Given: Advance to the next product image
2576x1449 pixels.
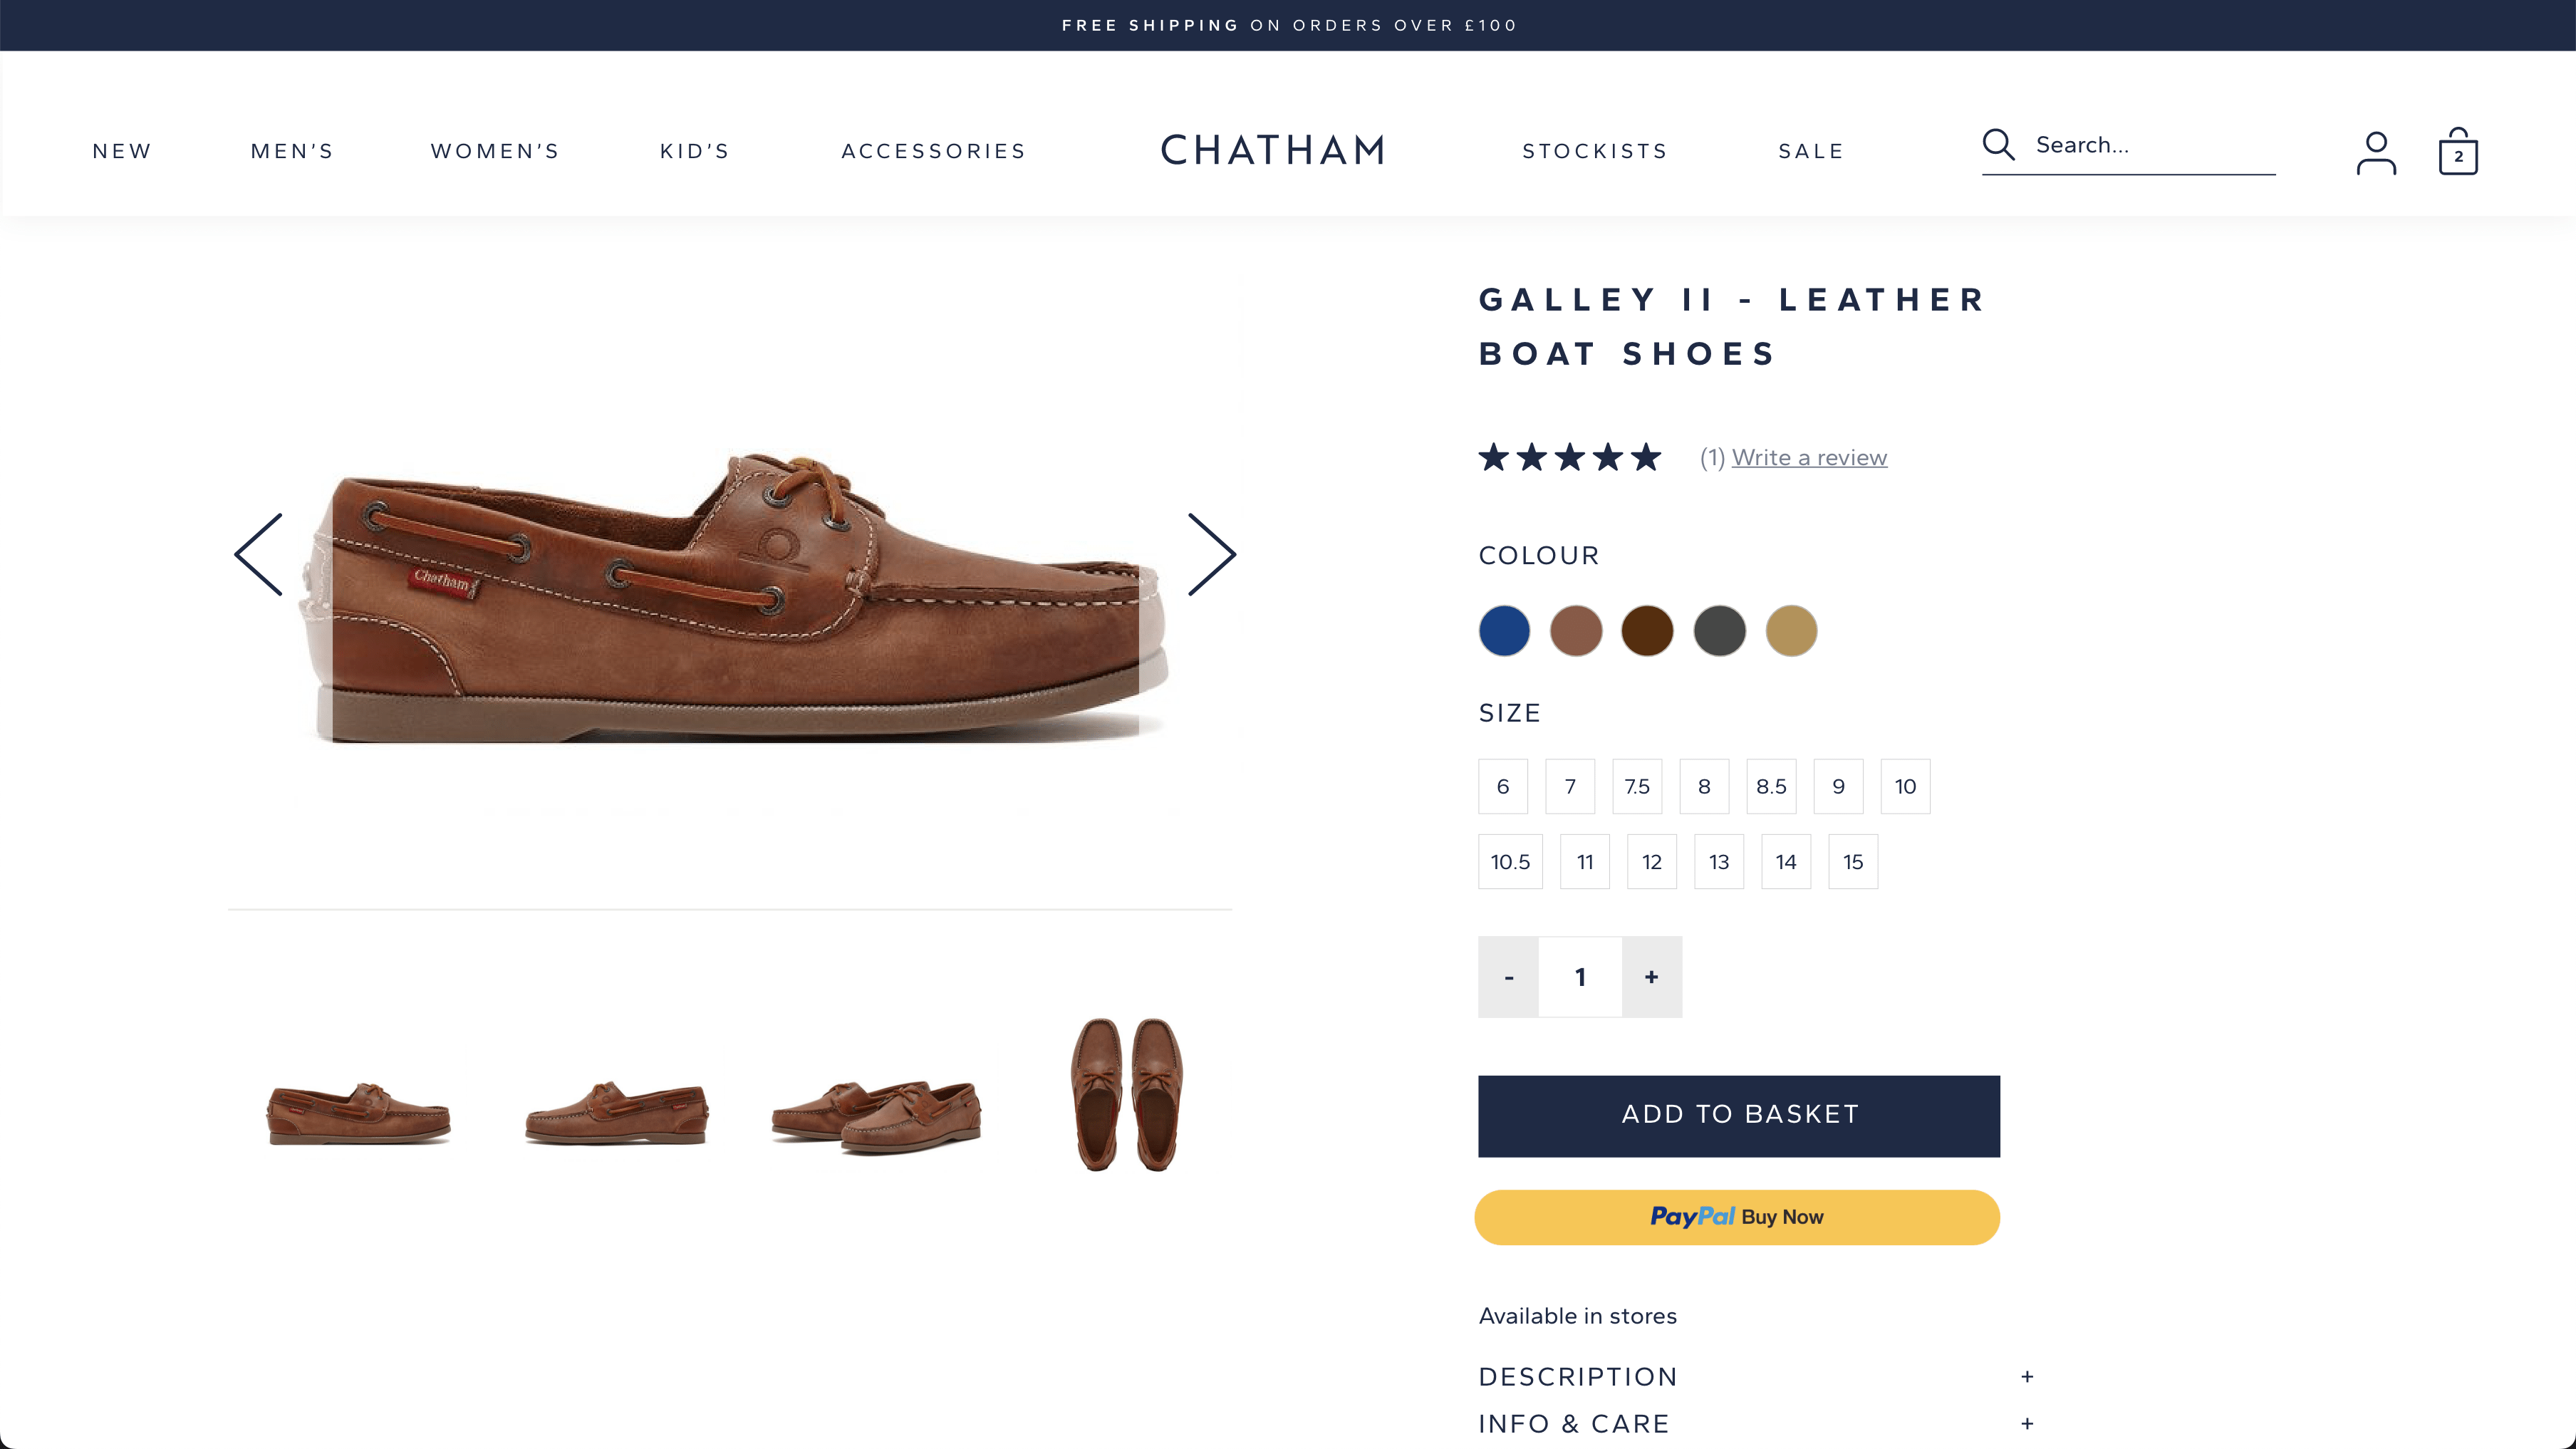Looking at the screenshot, I should point(1211,555).
